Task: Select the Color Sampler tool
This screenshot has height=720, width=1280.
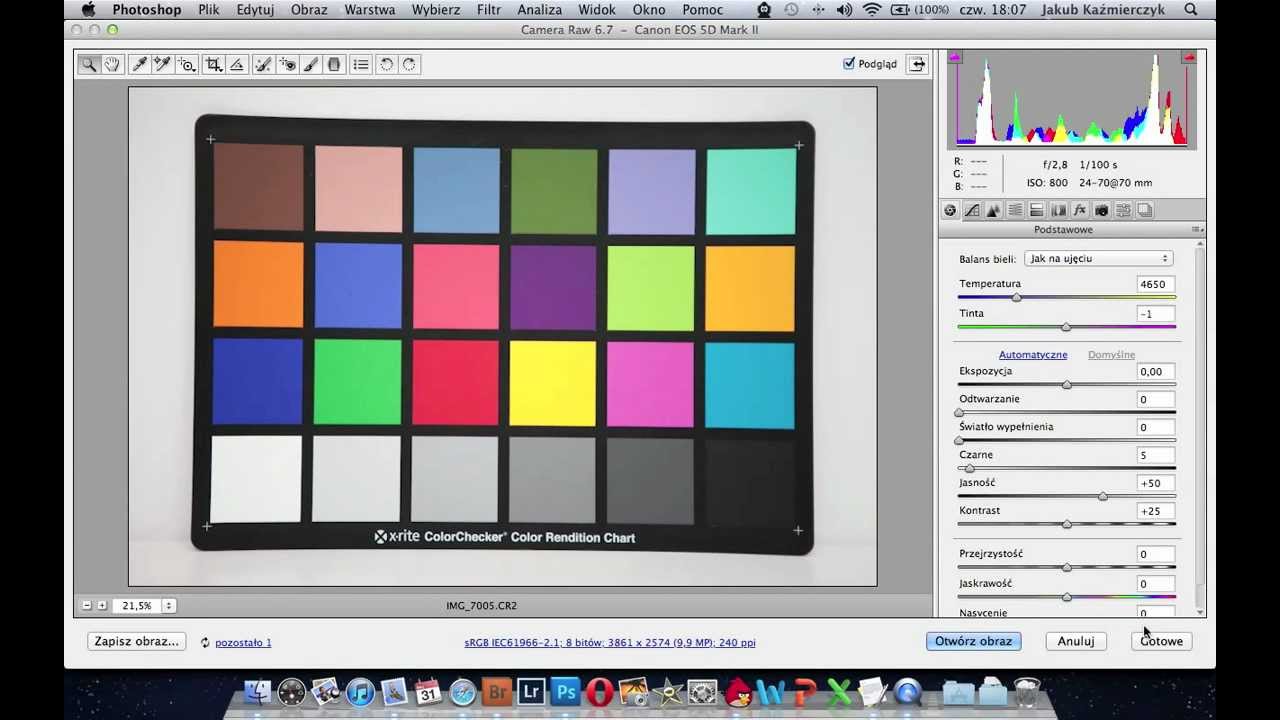Action: (x=162, y=64)
